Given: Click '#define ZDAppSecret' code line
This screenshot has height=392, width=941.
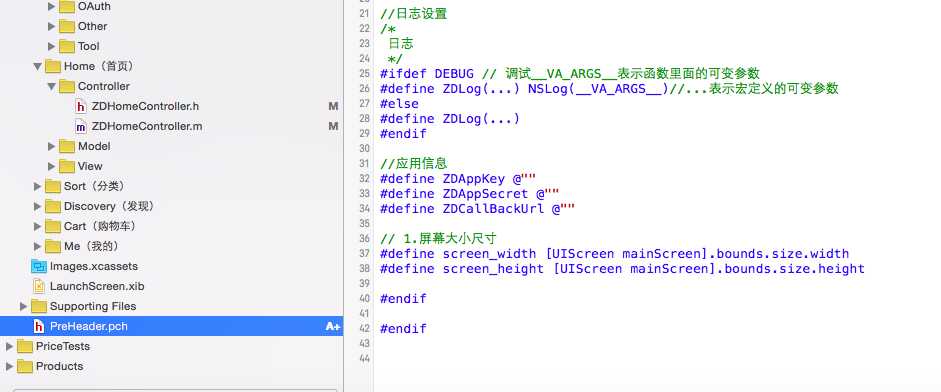Looking at the screenshot, I should [x=470, y=194].
